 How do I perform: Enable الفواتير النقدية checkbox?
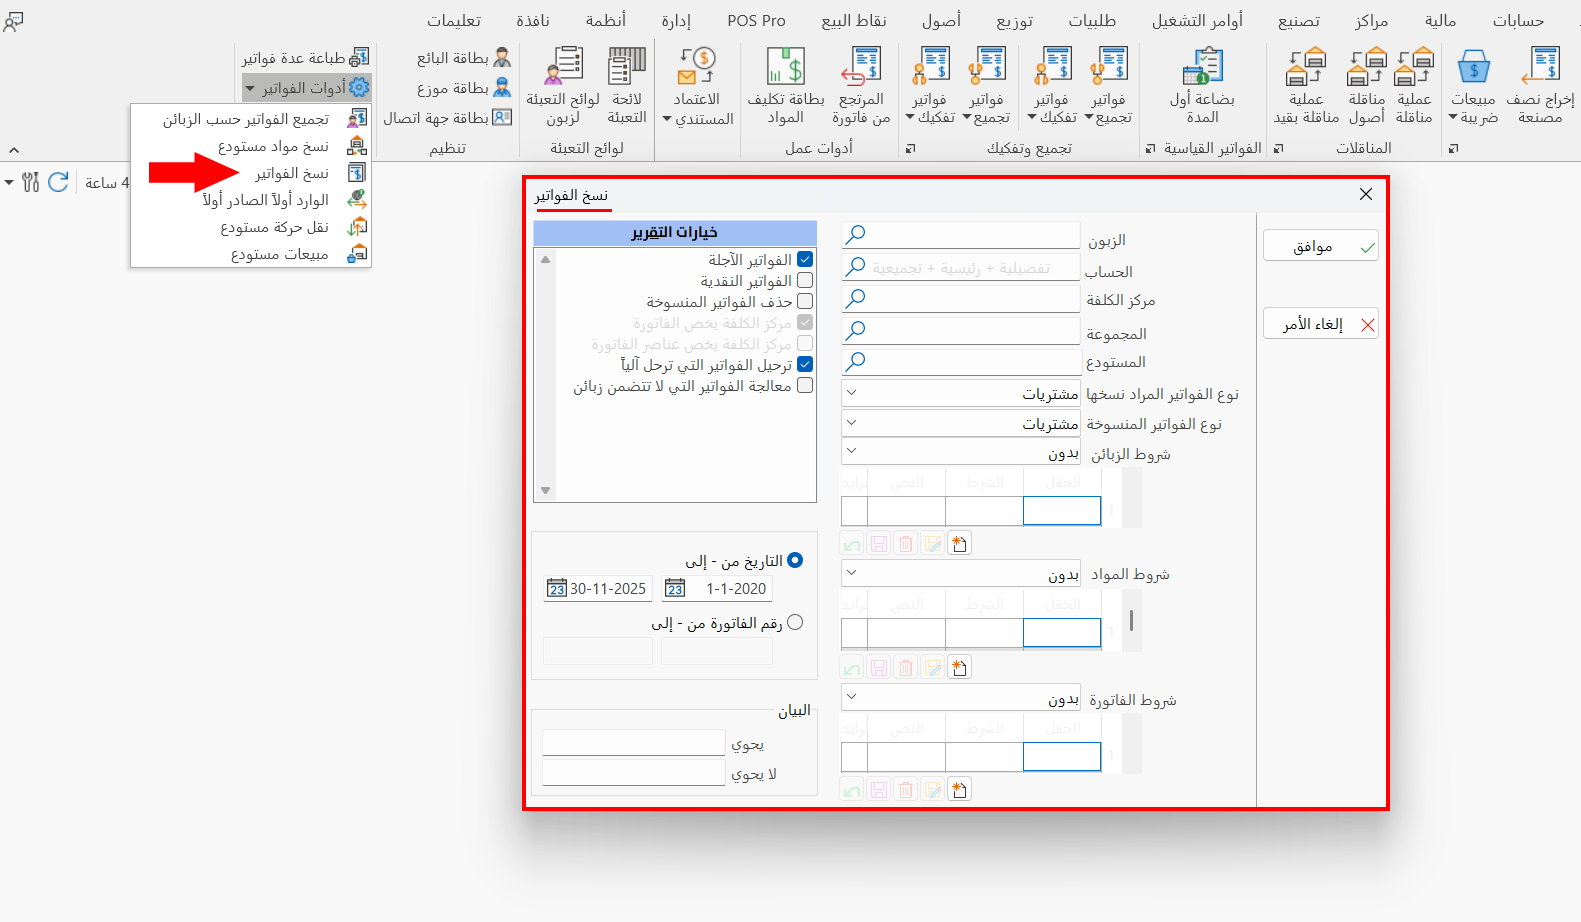pos(805,280)
